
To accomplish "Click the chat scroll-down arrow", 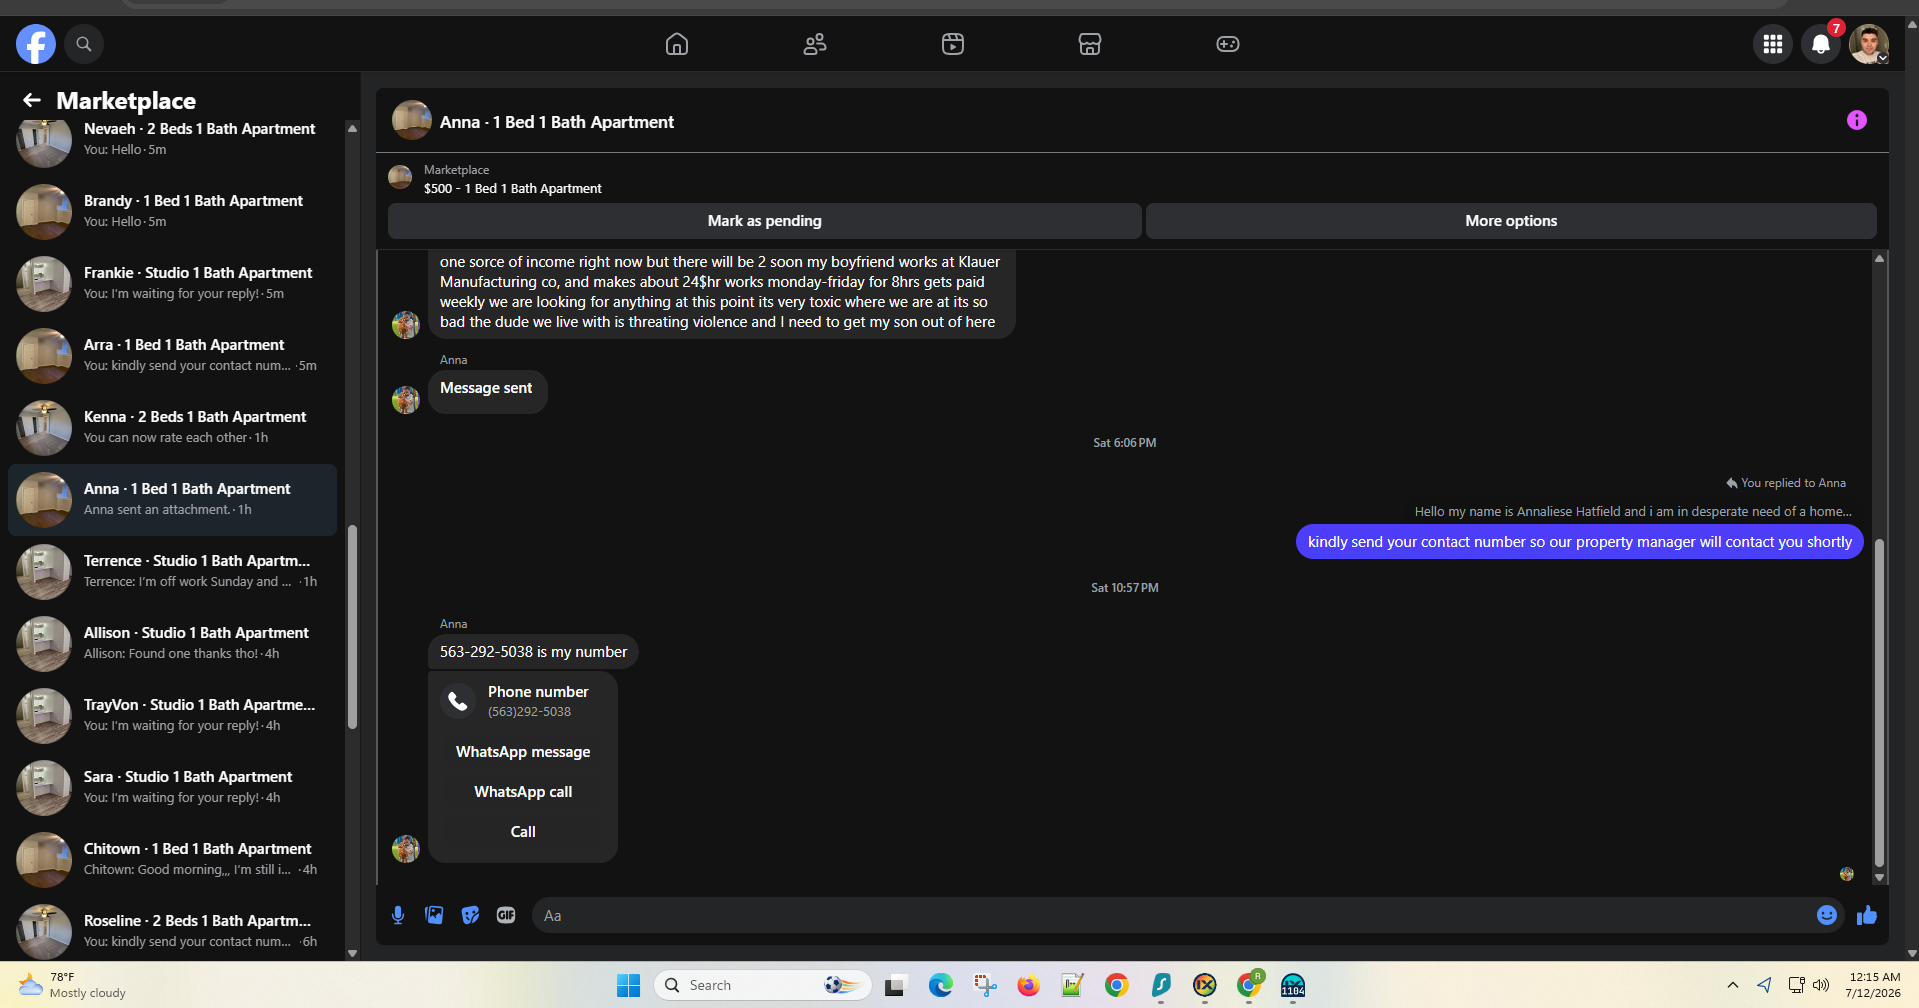I will coord(1880,878).
